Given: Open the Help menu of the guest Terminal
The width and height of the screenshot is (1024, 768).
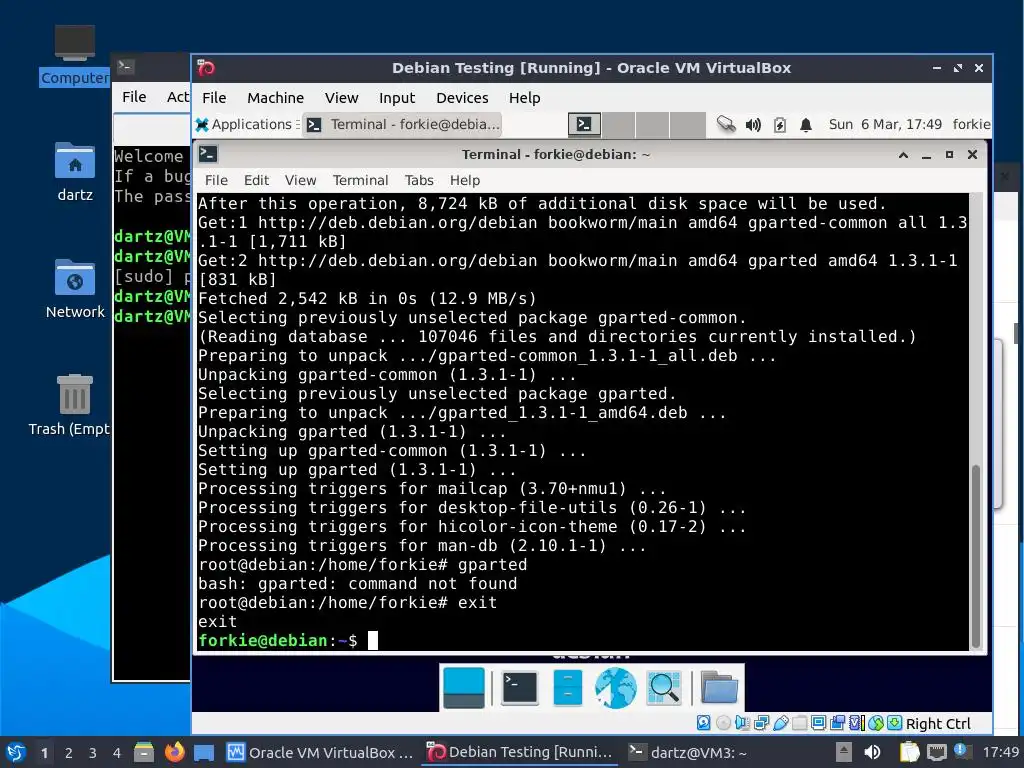Looking at the screenshot, I should (x=465, y=180).
